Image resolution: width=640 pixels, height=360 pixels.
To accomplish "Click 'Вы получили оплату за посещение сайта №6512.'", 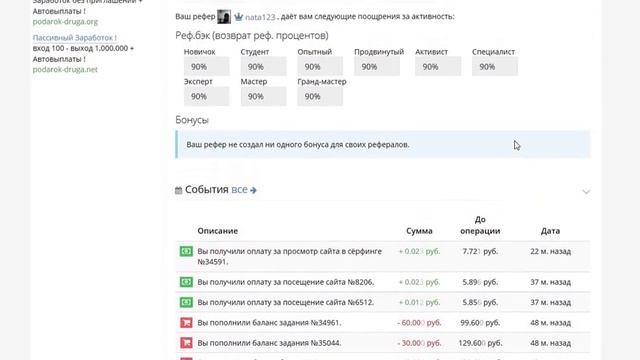I will point(286,302).
